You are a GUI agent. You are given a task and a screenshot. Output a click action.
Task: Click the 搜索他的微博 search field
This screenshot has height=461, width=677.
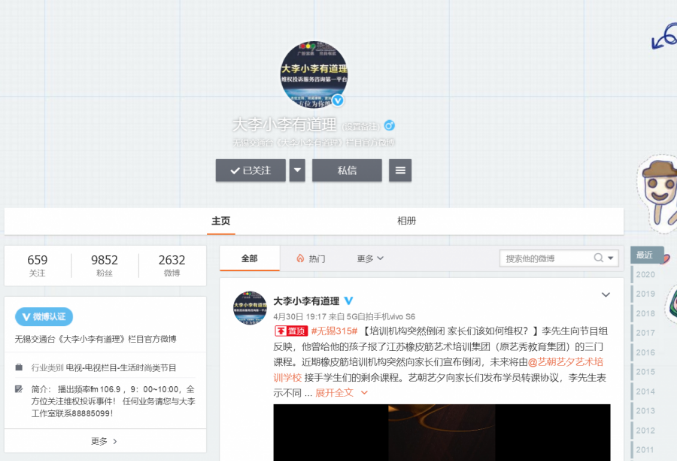(548, 258)
